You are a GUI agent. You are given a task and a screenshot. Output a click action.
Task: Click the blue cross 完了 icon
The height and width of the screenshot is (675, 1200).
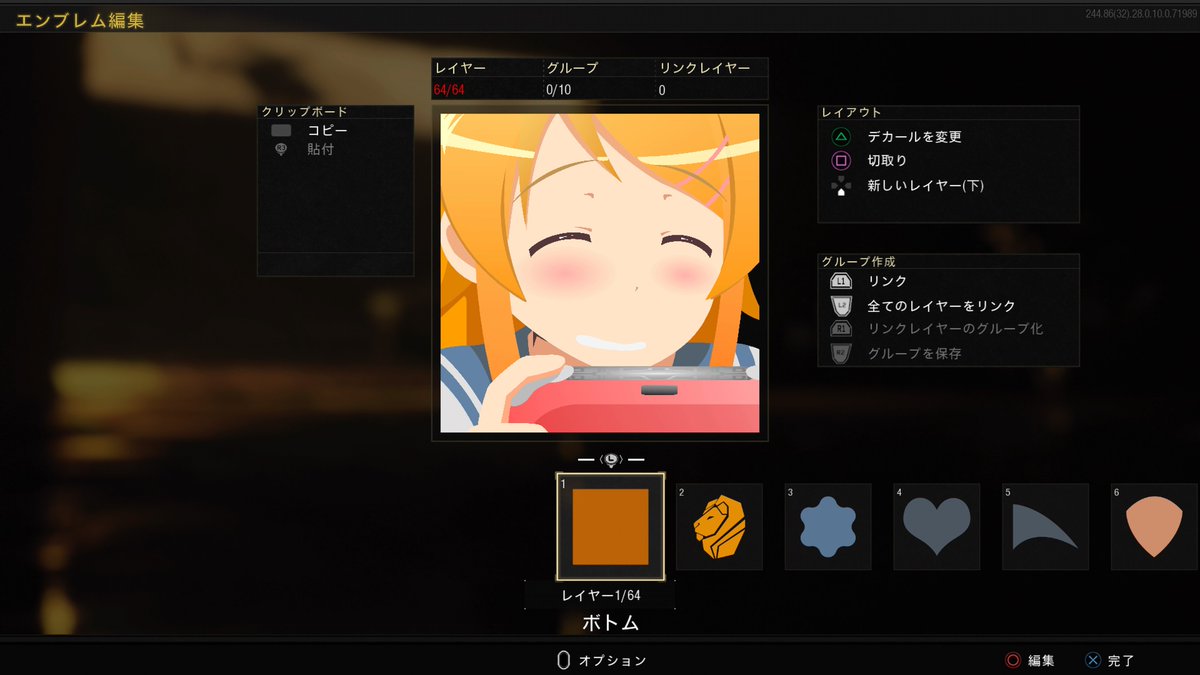1092,660
